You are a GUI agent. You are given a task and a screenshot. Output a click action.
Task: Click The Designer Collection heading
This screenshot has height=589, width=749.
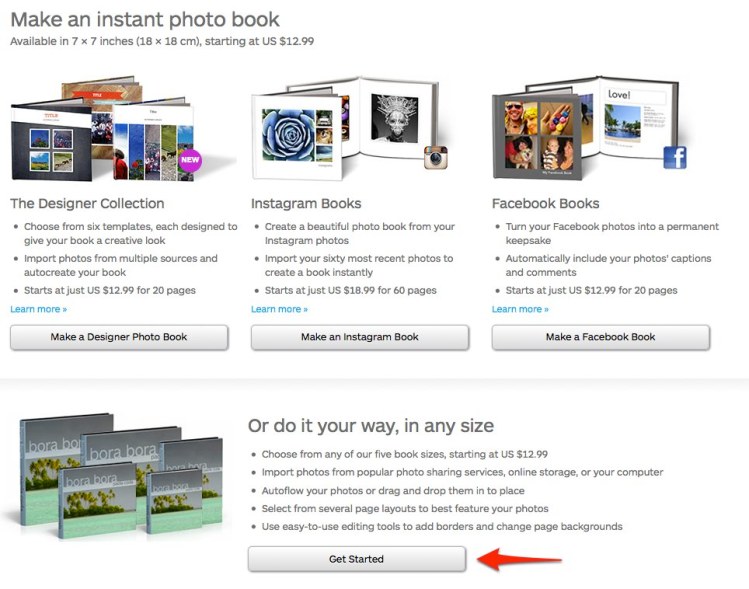[87, 203]
